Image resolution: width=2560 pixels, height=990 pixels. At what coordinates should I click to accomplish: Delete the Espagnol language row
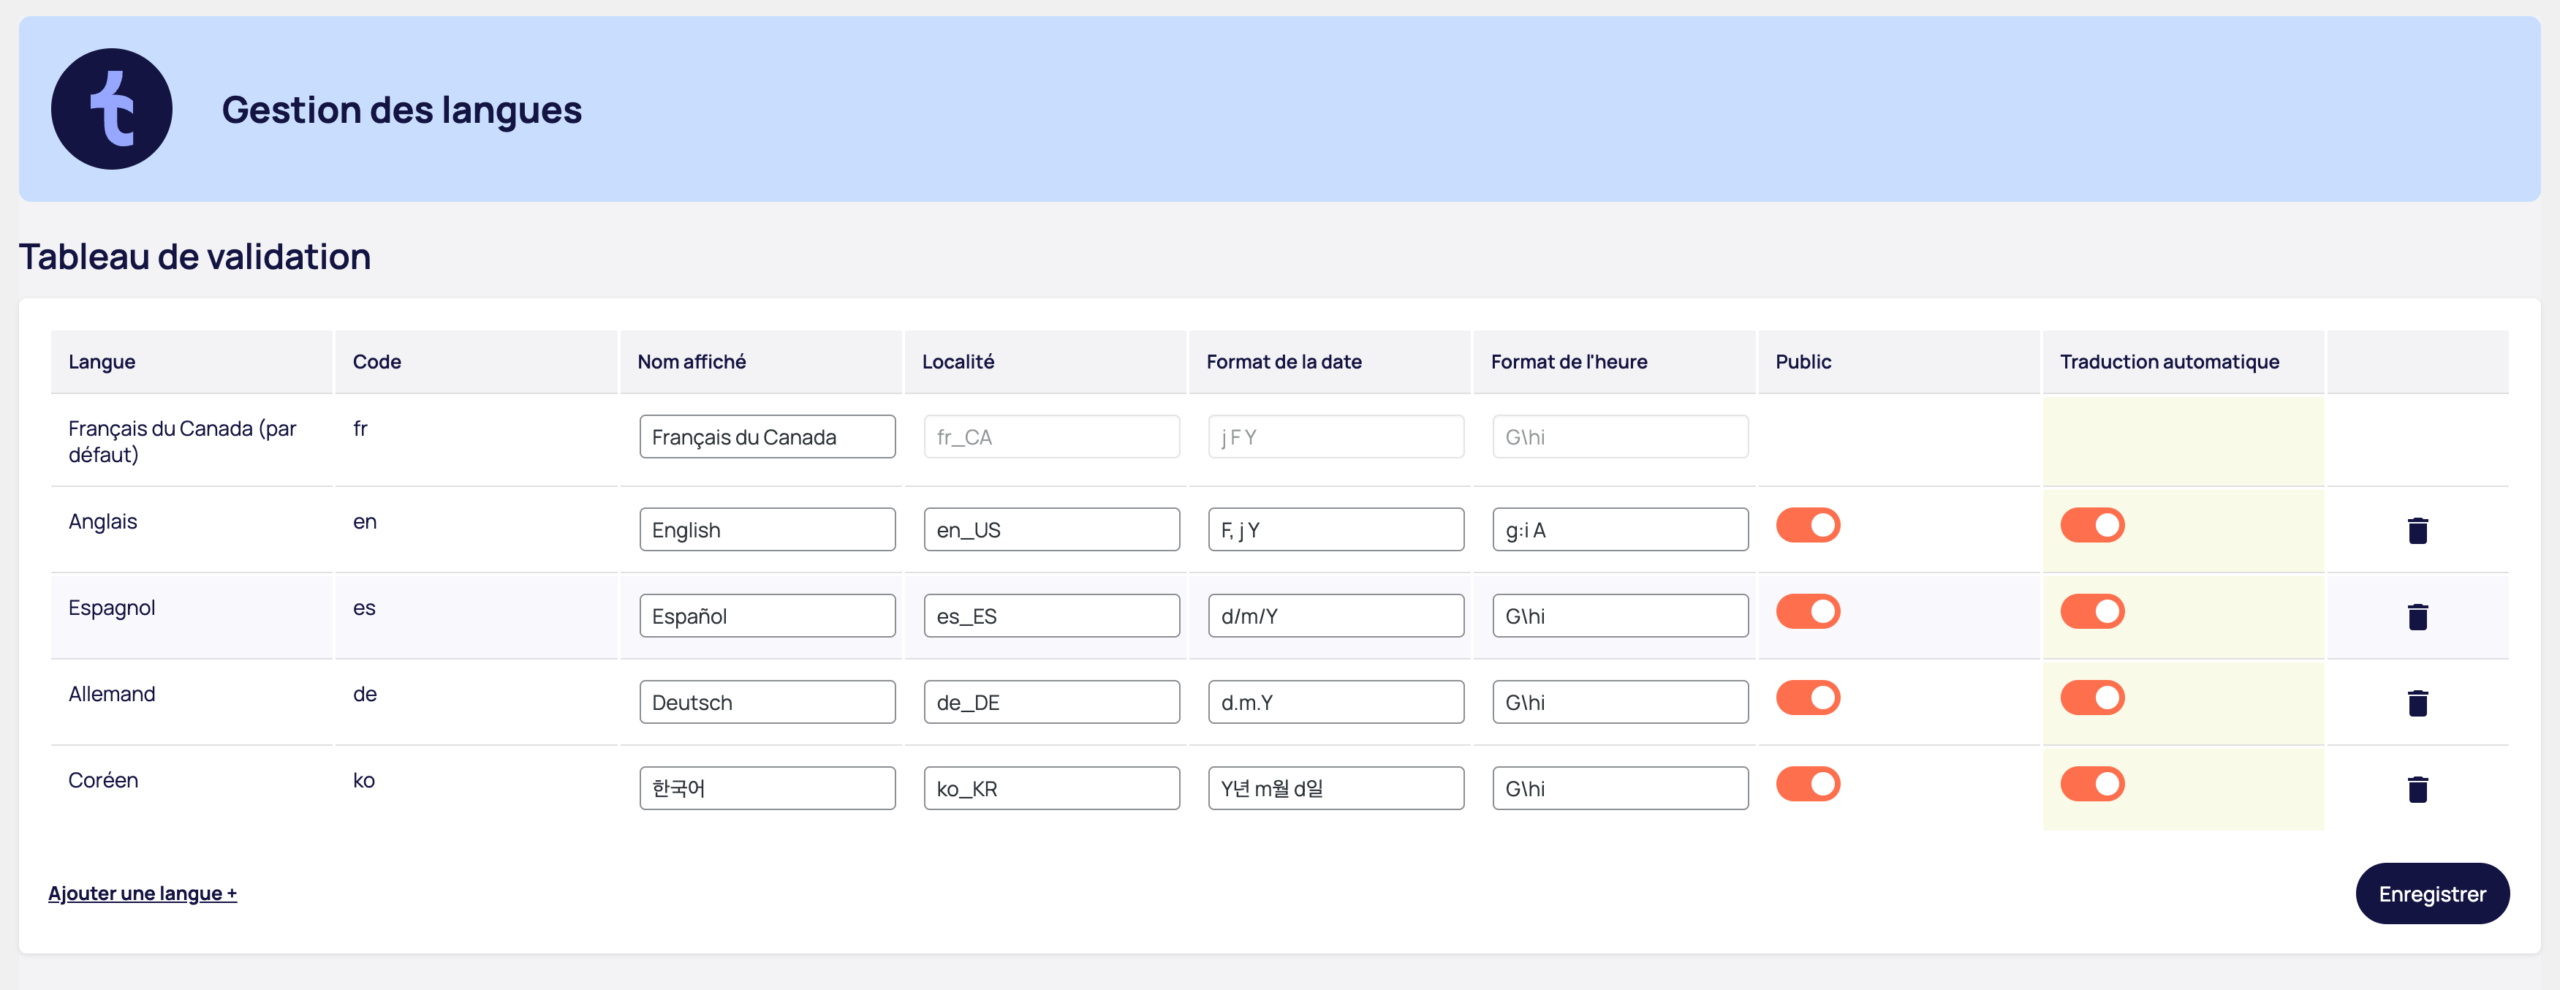(x=2419, y=617)
